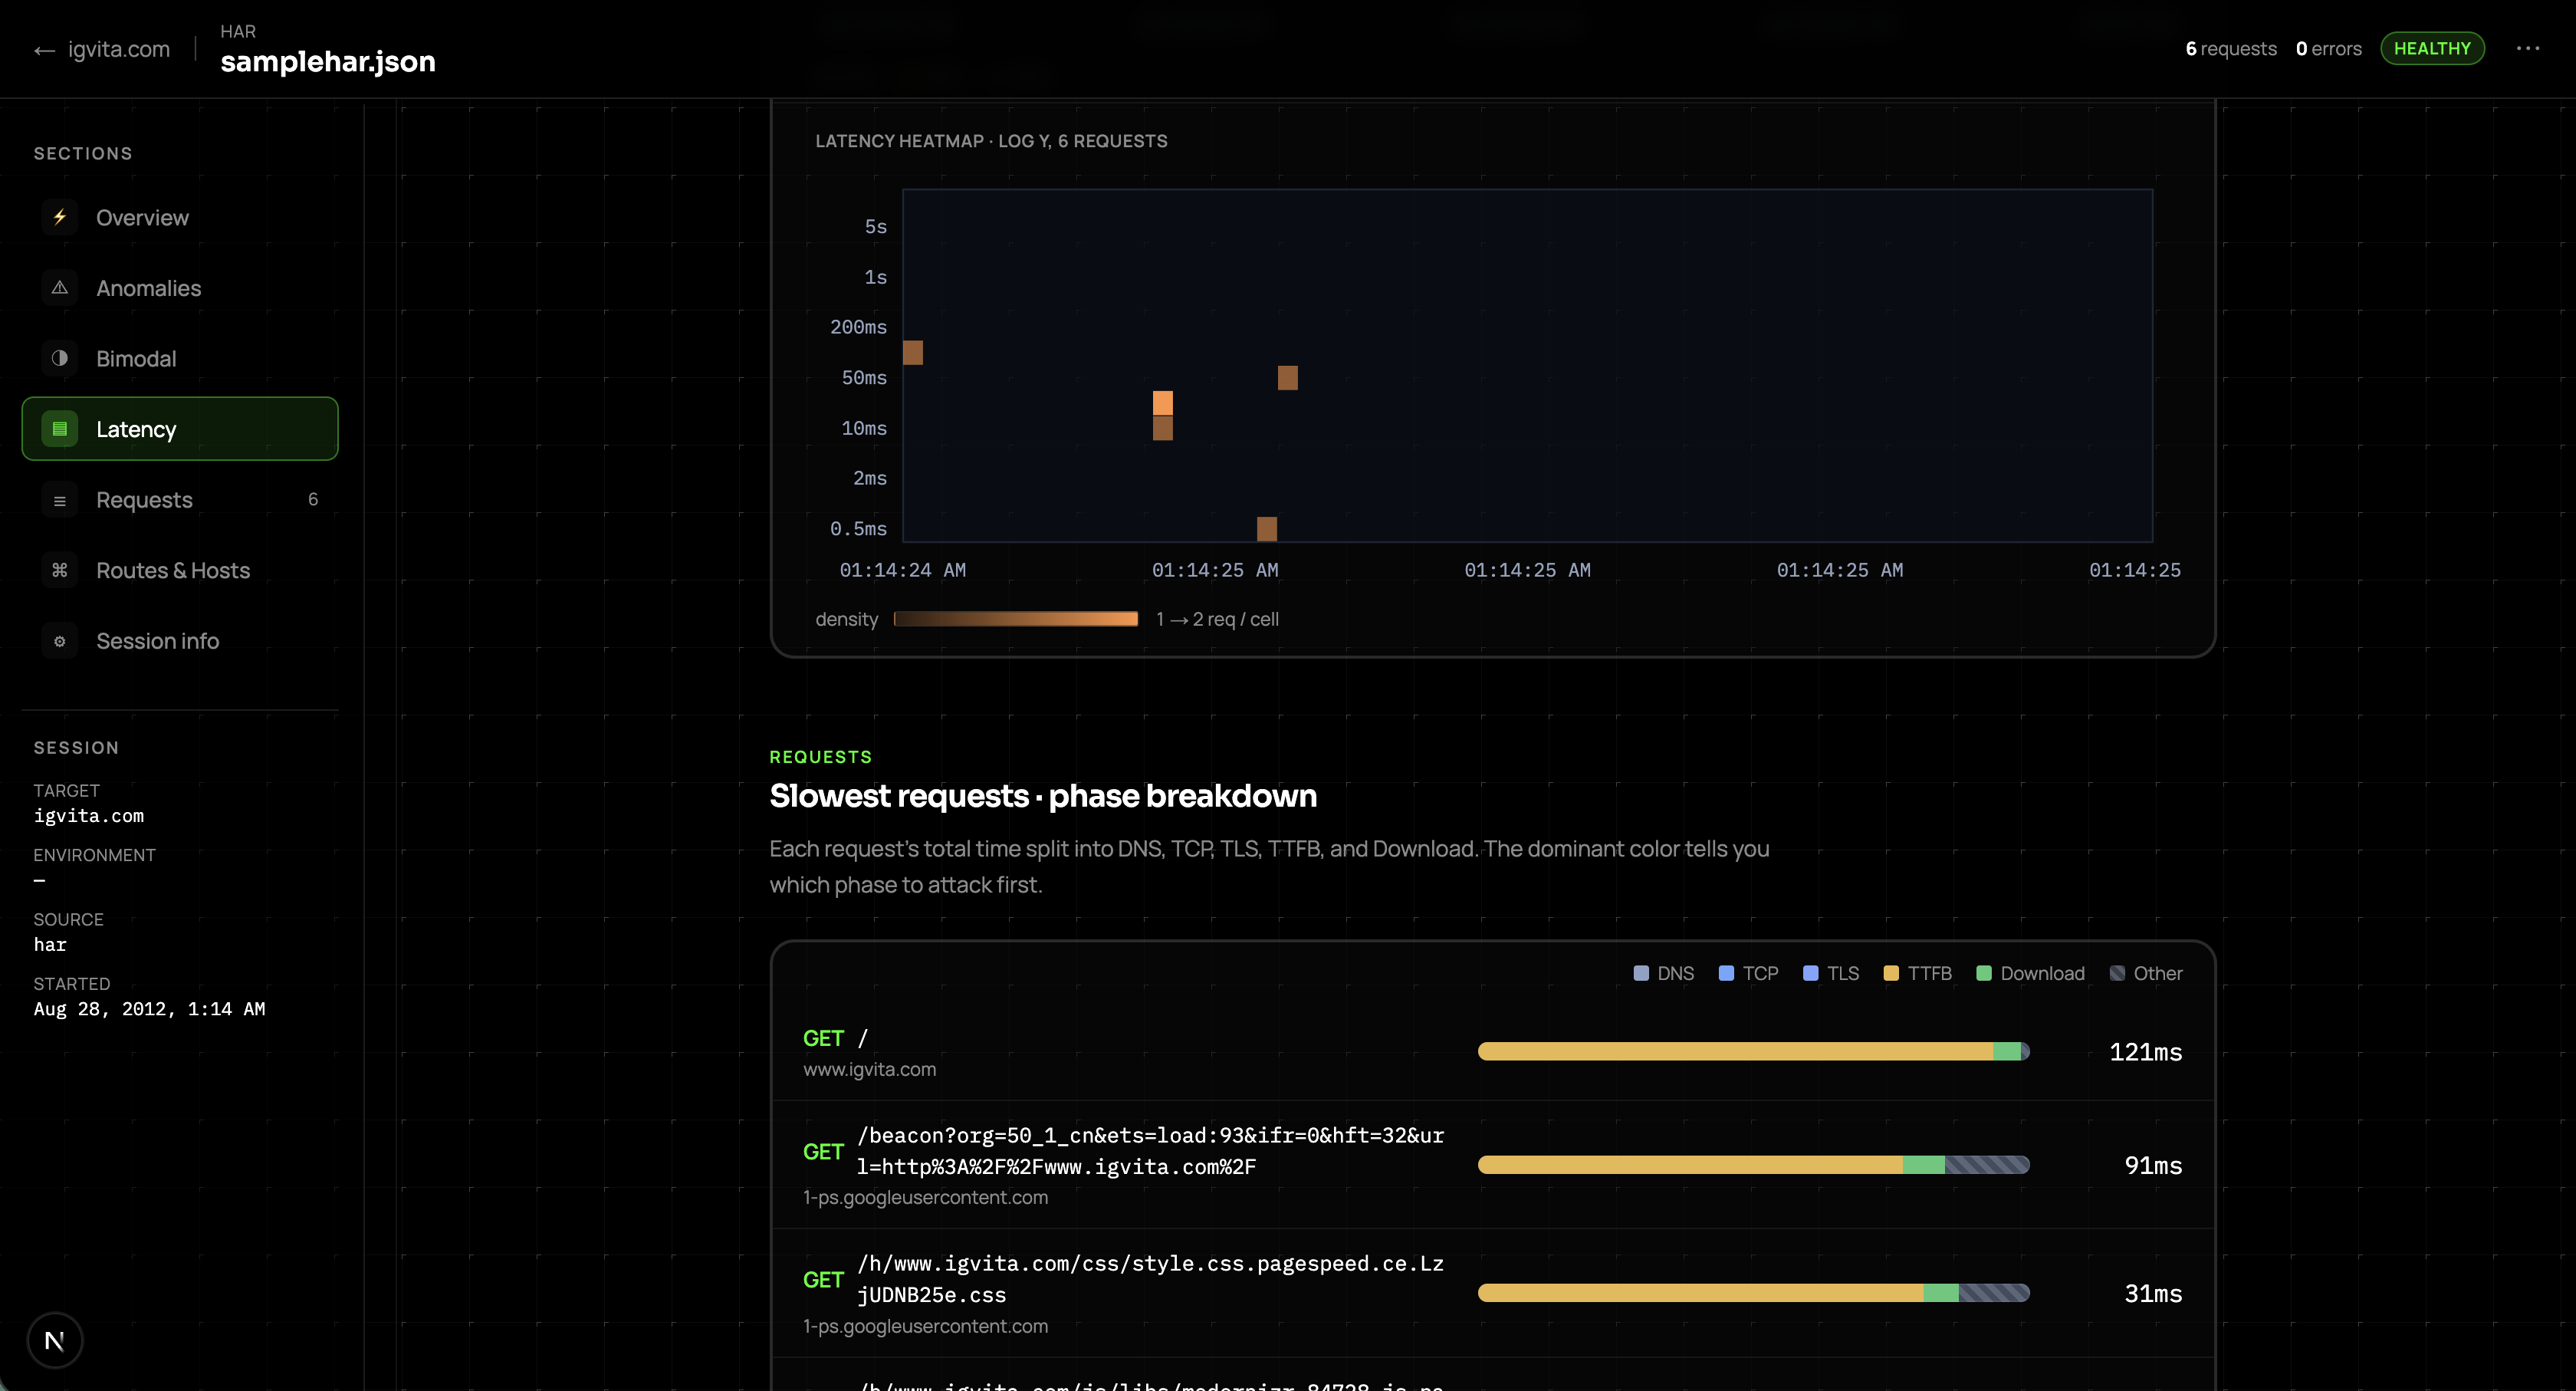The image size is (2576, 1391).
Task: Click the Requests count badge 6
Action: tap(313, 499)
